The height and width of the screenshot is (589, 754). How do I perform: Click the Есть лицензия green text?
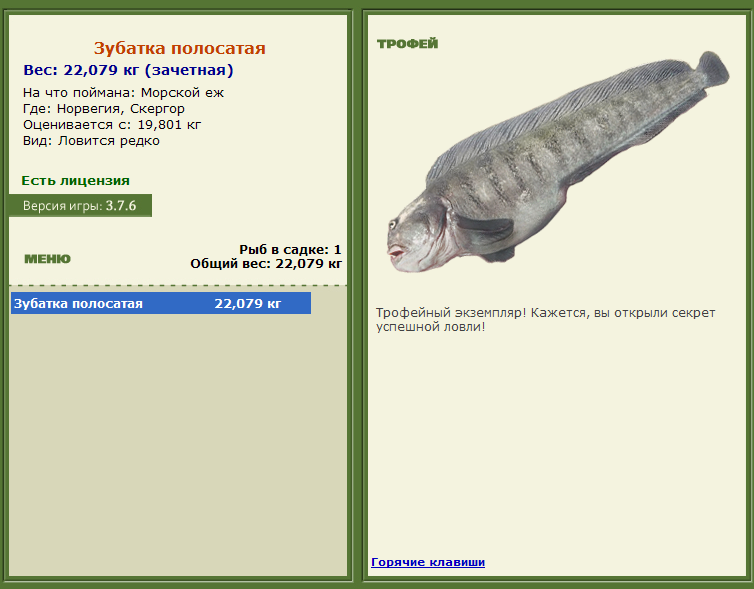[75, 181]
